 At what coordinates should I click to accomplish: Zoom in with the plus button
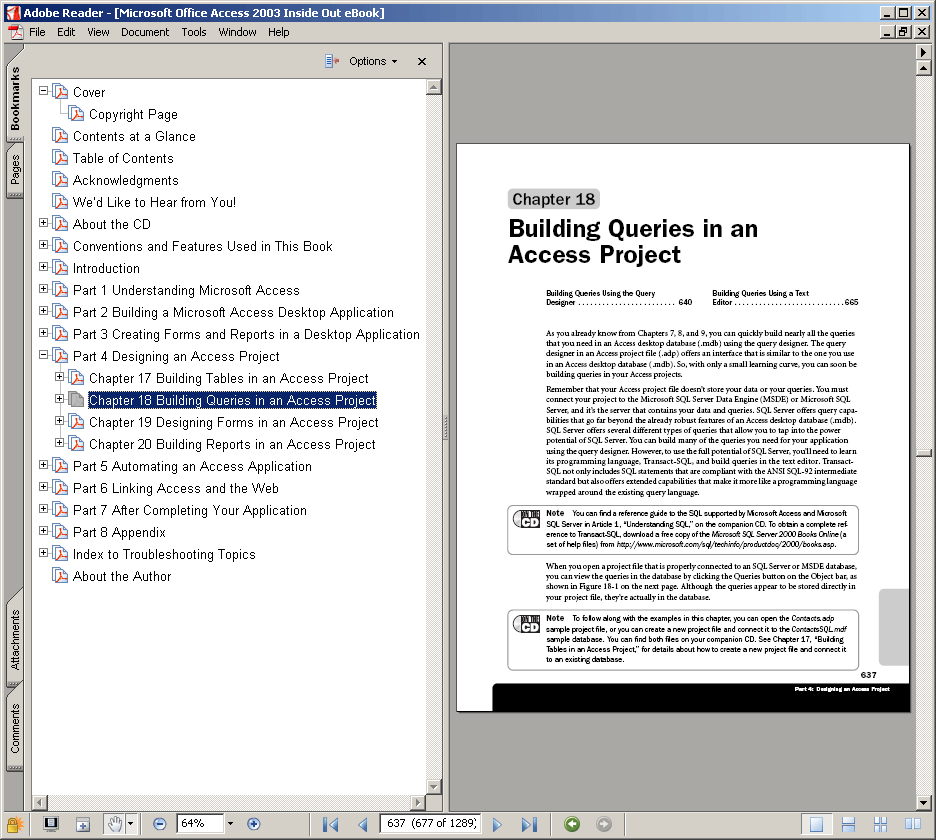pos(254,824)
